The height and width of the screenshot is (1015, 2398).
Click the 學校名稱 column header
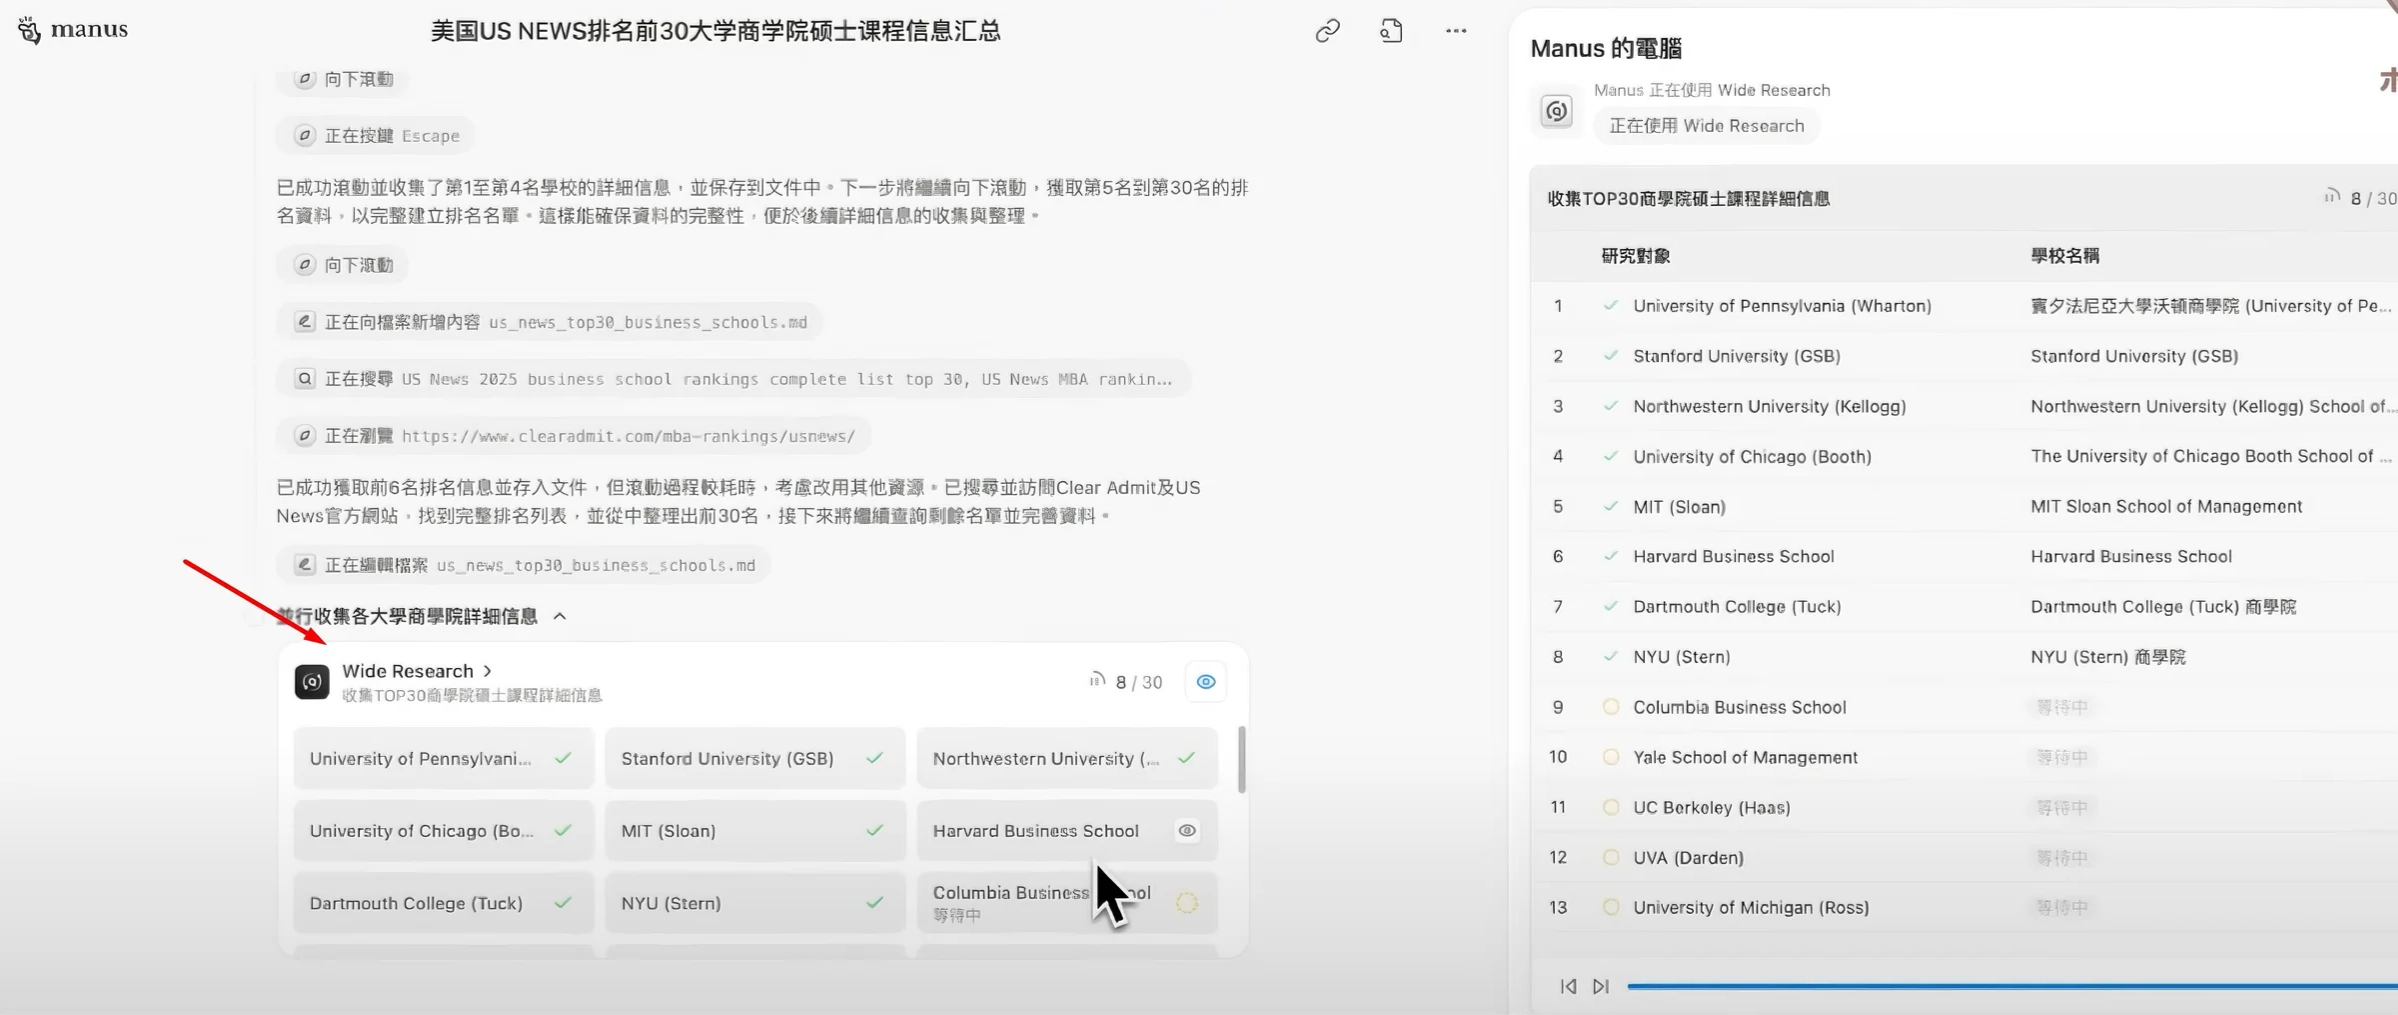click(x=2064, y=255)
